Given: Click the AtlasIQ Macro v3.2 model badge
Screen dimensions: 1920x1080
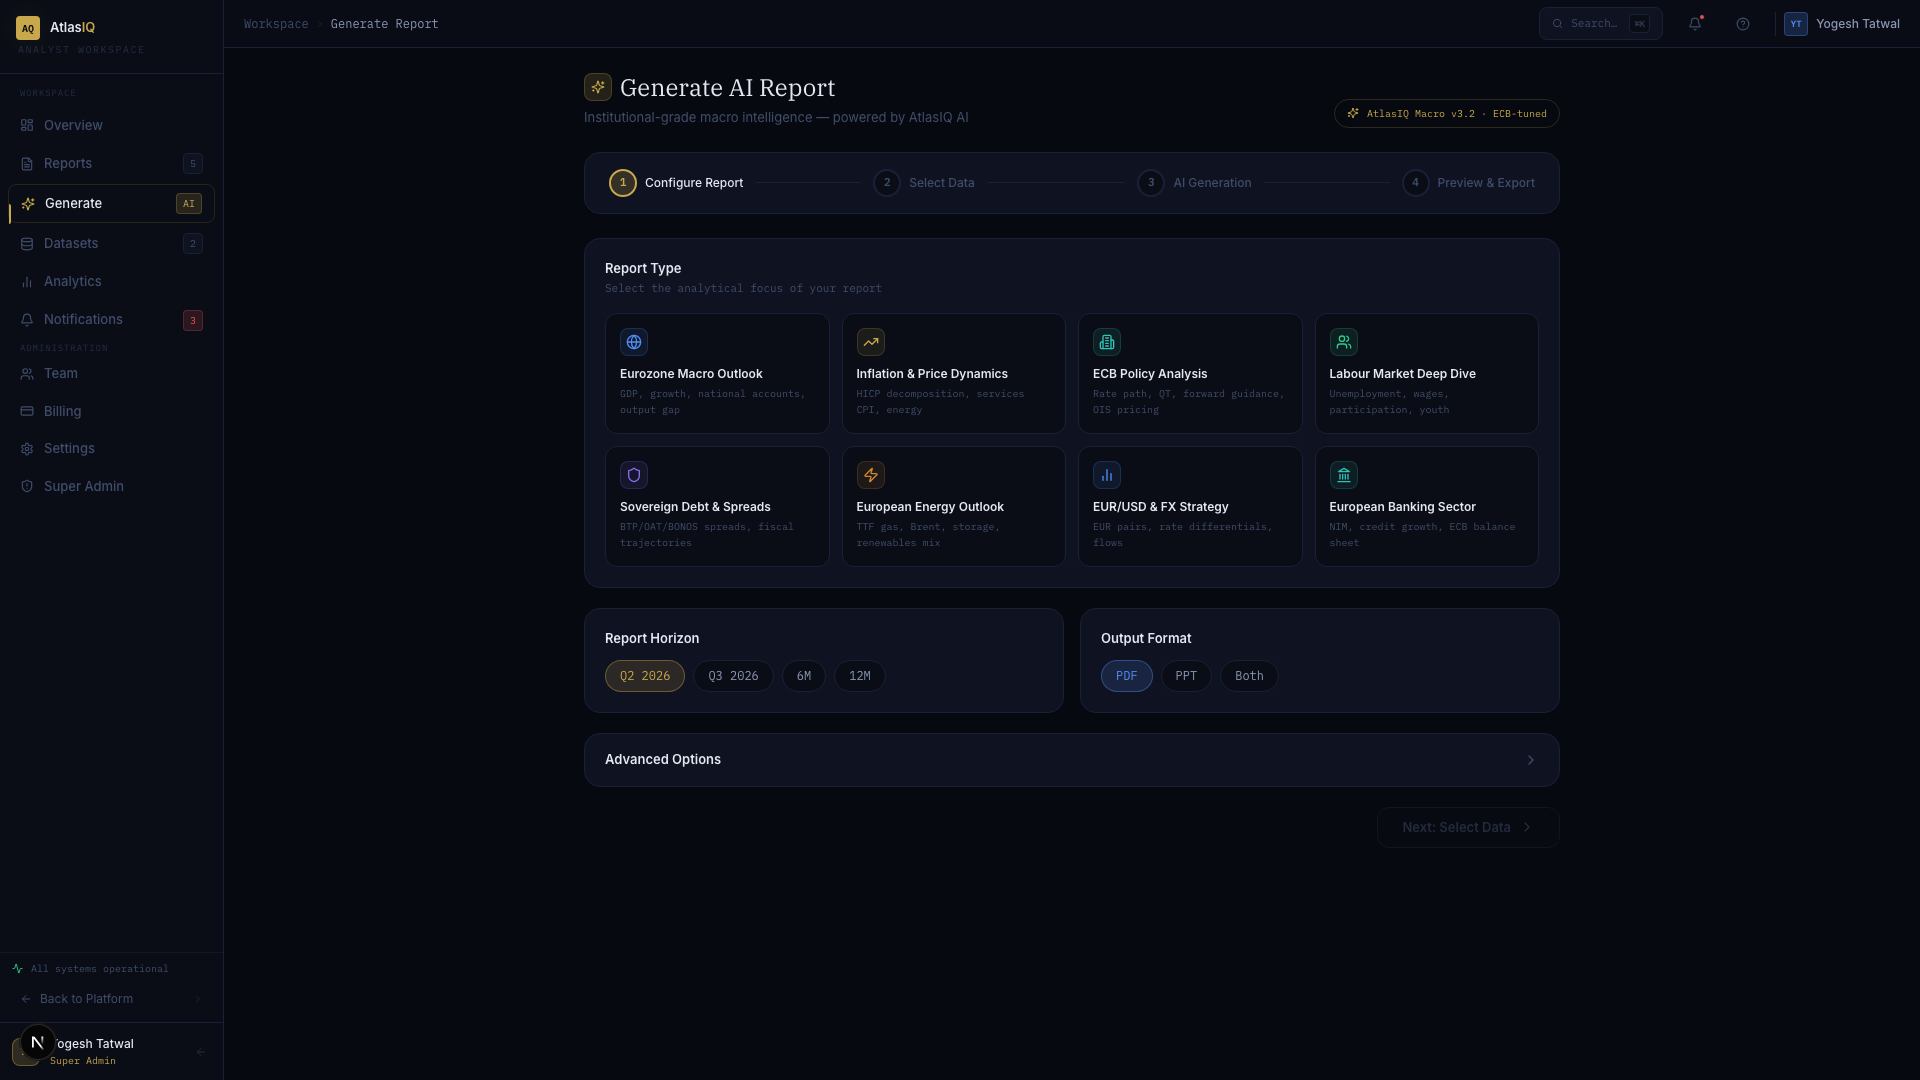Looking at the screenshot, I should (x=1447, y=113).
